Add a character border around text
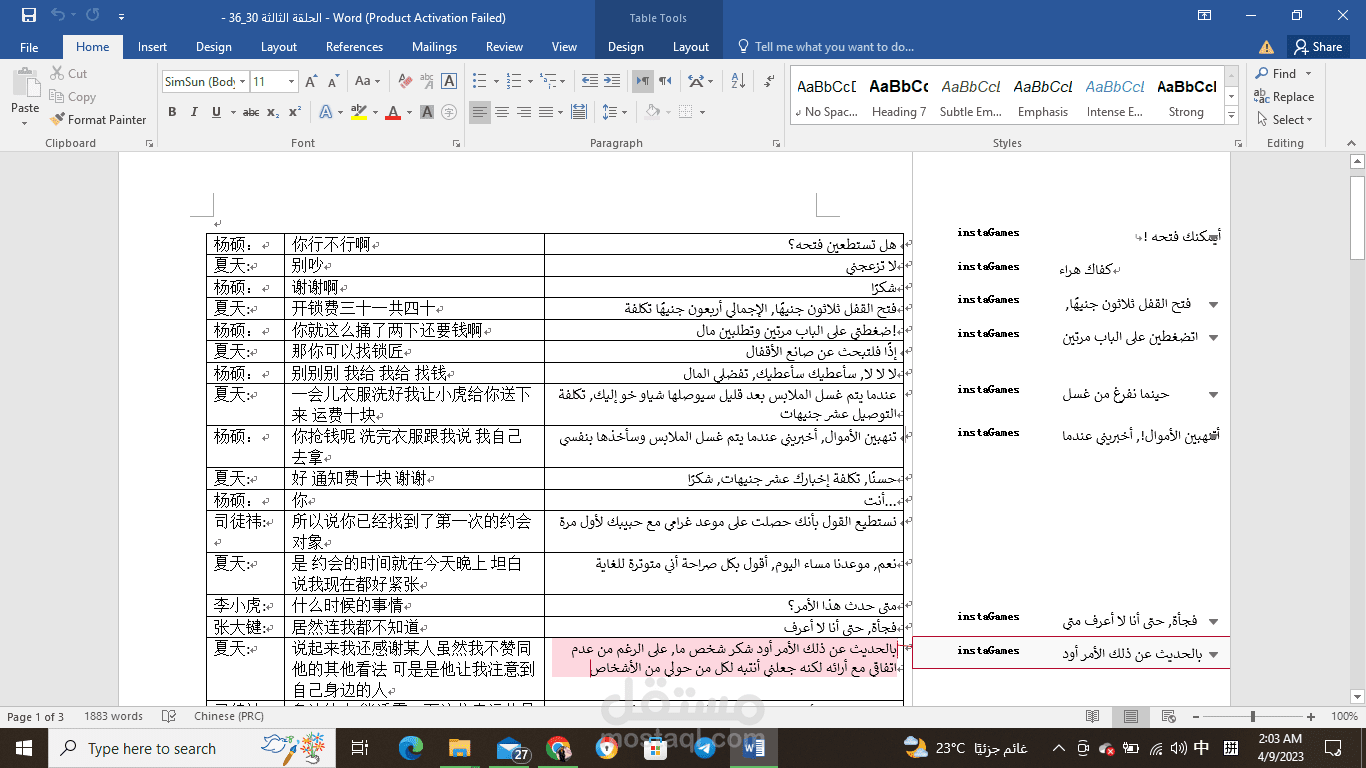Viewport: 1366px width, 768px height. [450, 82]
